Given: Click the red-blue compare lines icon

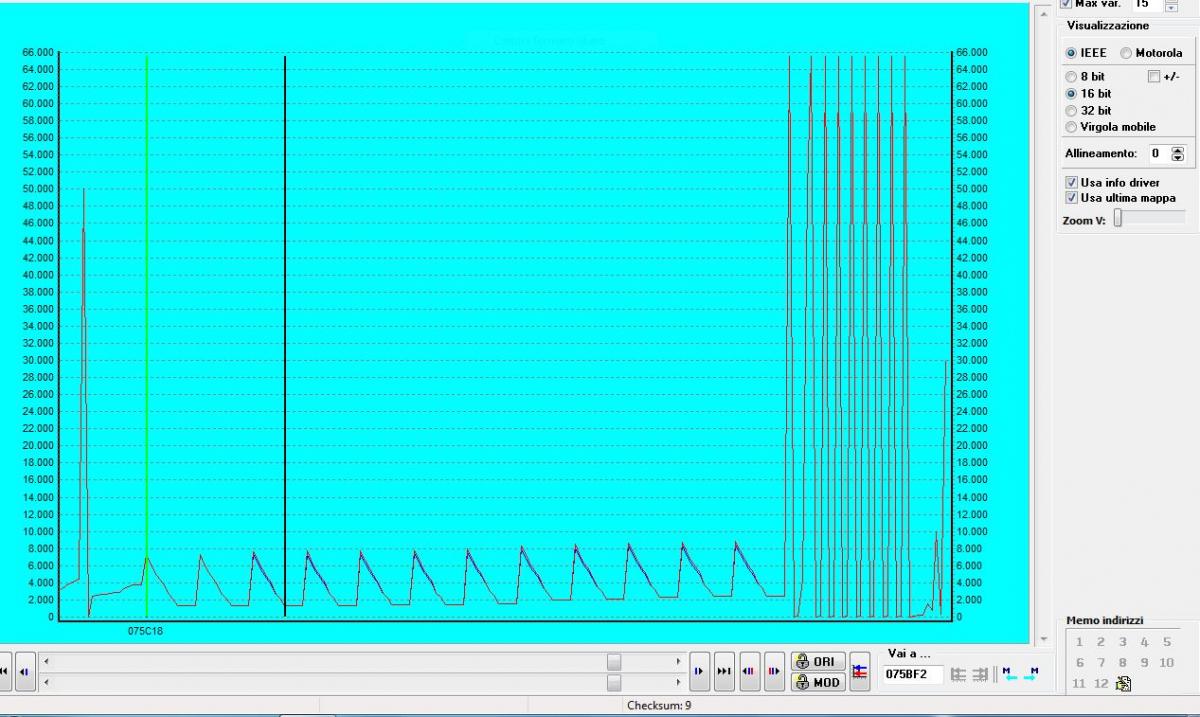Looking at the screenshot, I should click(860, 672).
